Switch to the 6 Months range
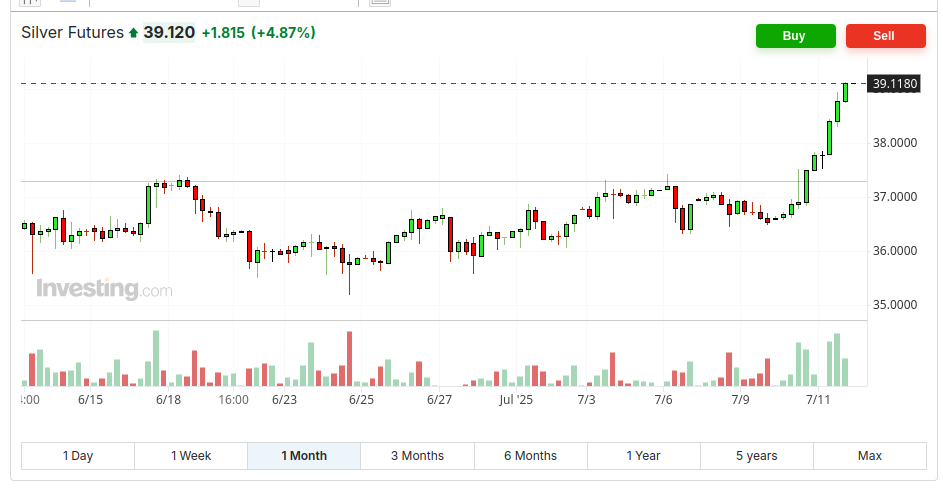 coord(530,456)
